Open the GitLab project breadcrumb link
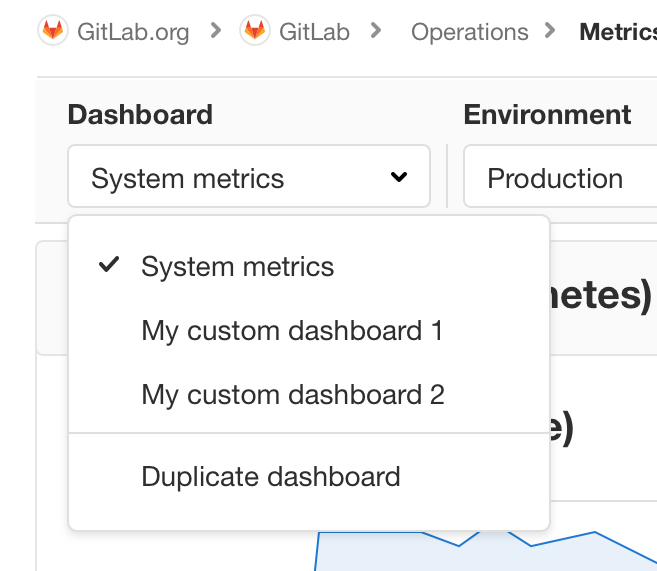This screenshot has height=571, width=657. pos(314,32)
